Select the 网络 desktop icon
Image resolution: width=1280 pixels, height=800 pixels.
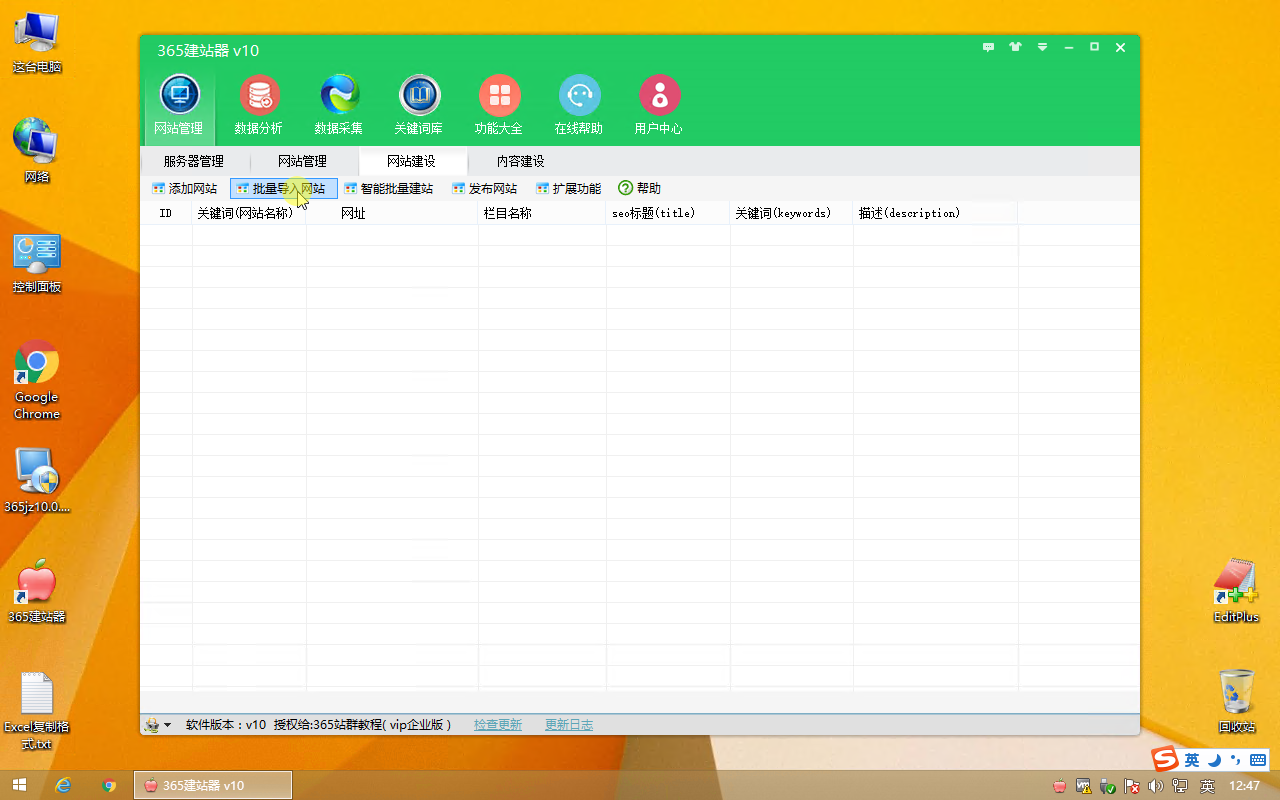pyautogui.click(x=37, y=150)
